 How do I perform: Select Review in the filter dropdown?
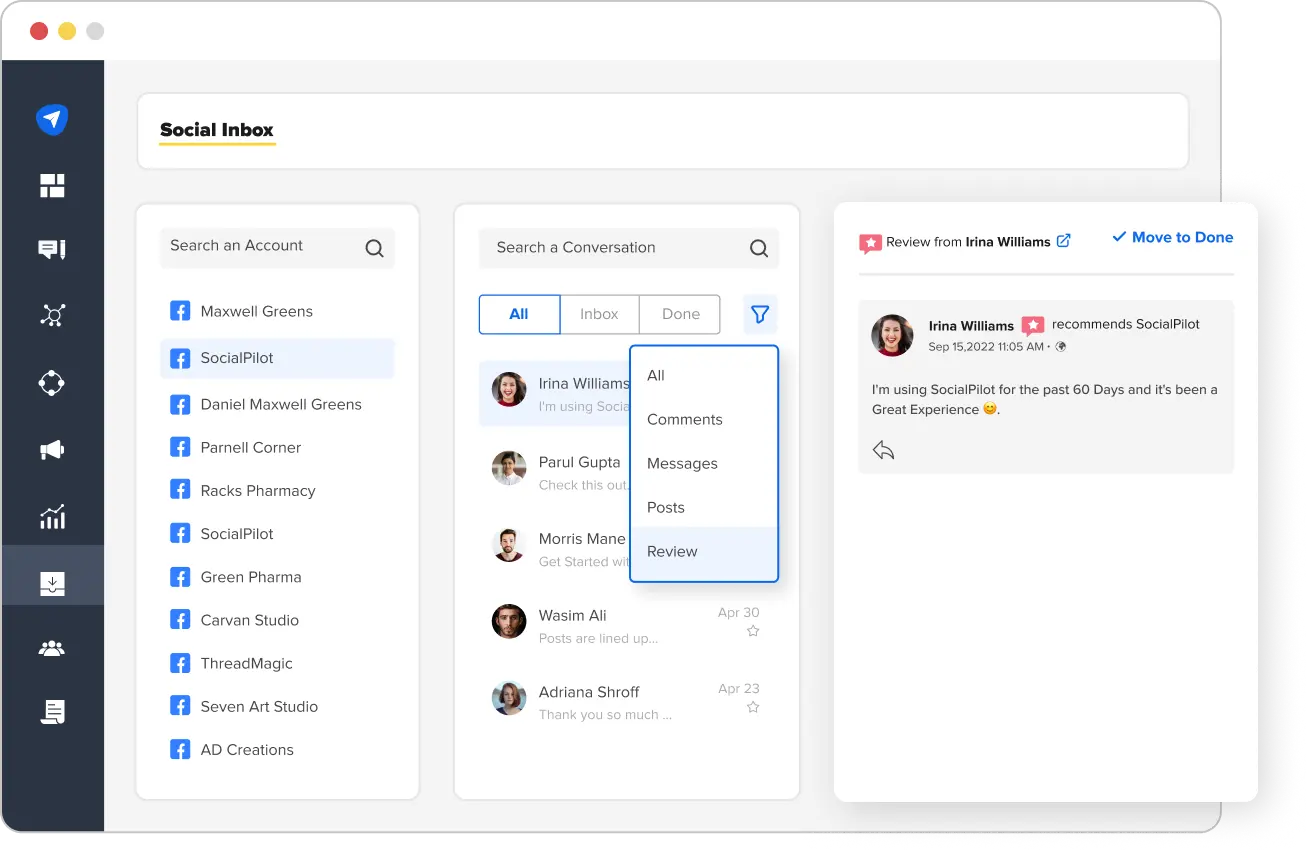704,551
